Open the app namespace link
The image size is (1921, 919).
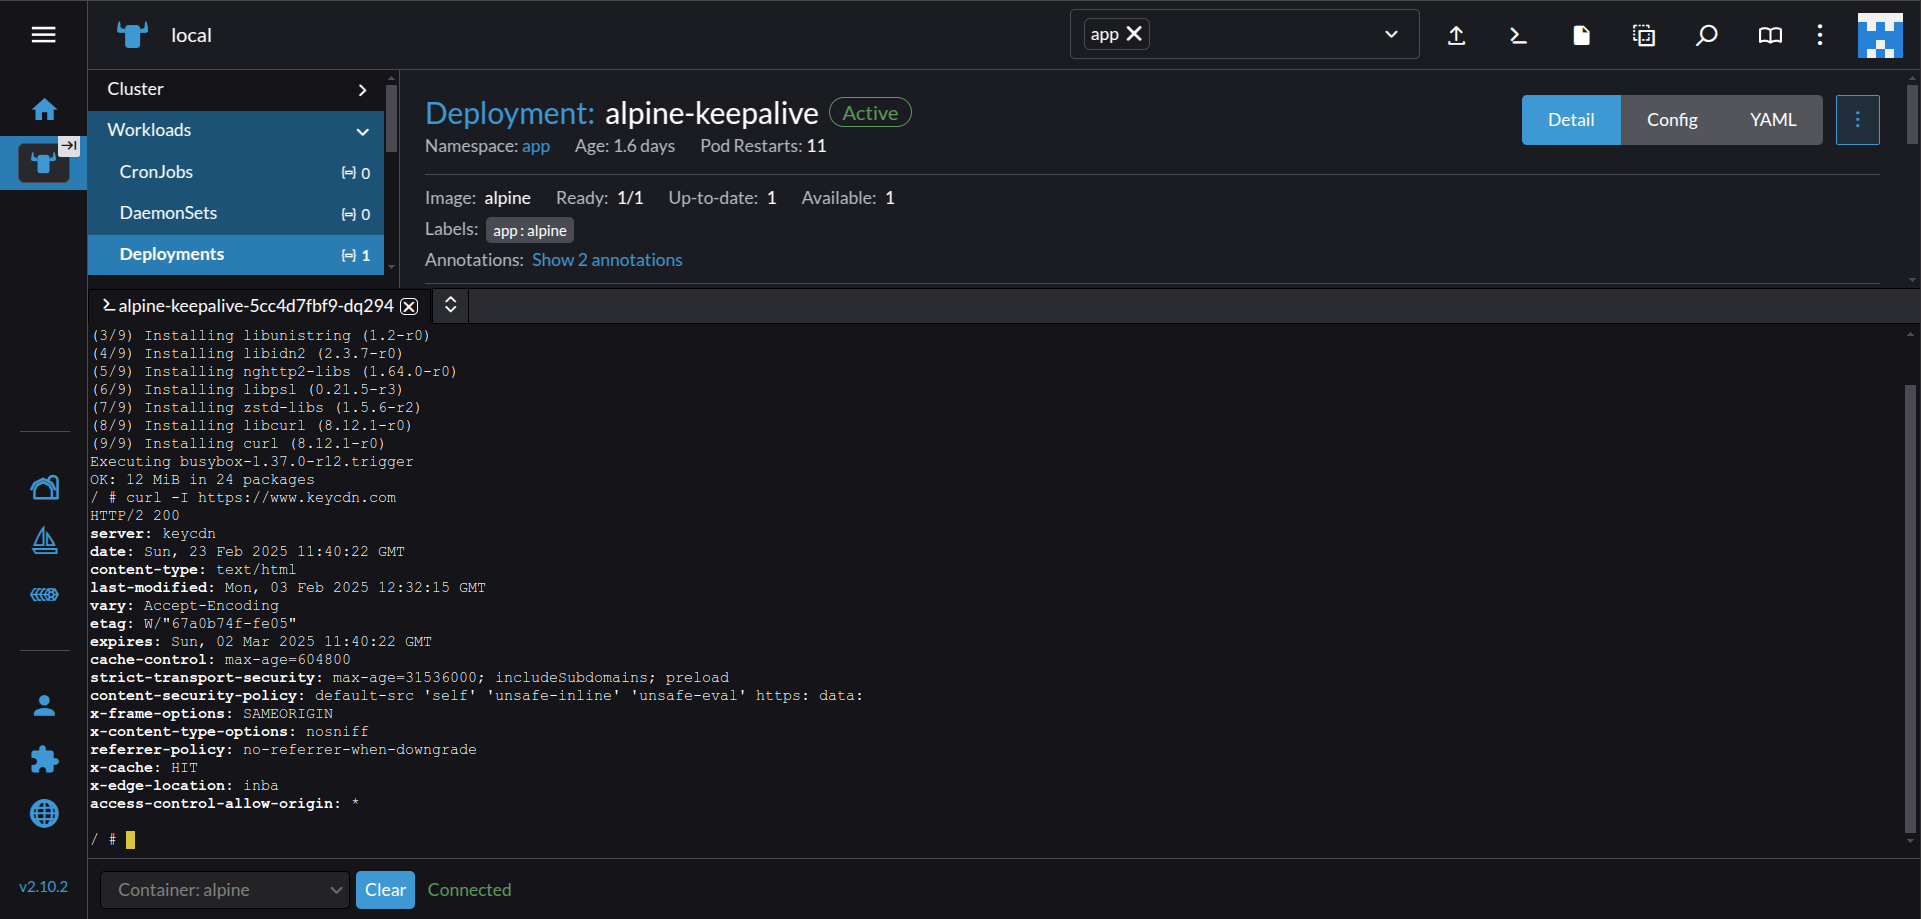[536, 146]
